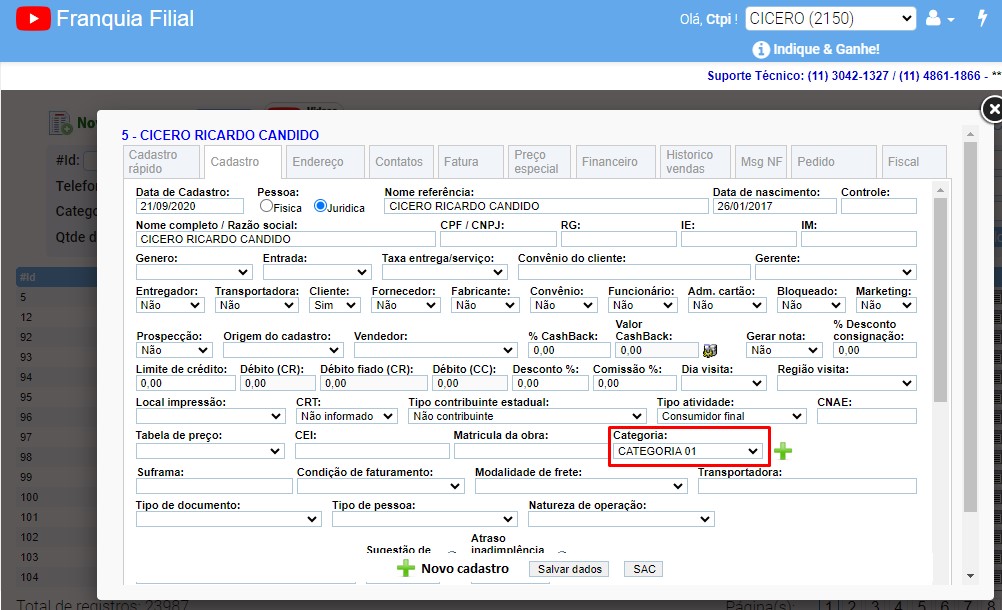The width and height of the screenshot is (1002, 610).
Task: Open the Cliente dropdown showing Sim
Action: (335, 305)
